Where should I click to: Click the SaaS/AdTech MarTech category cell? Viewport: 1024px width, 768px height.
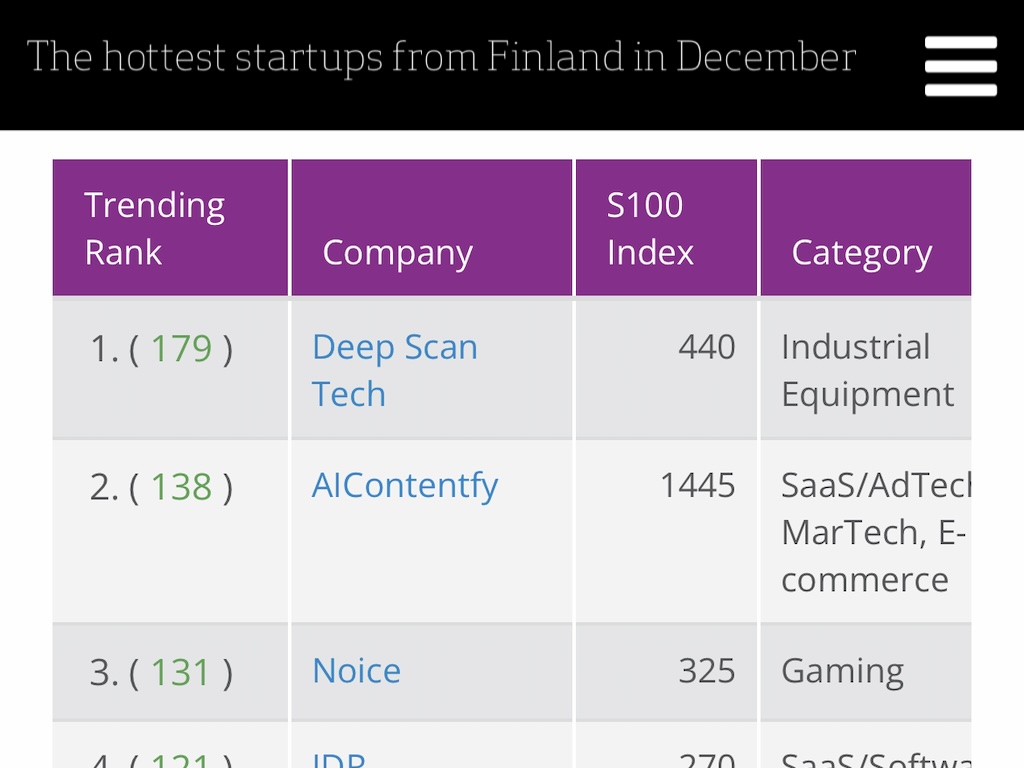[x=872, y=532]
